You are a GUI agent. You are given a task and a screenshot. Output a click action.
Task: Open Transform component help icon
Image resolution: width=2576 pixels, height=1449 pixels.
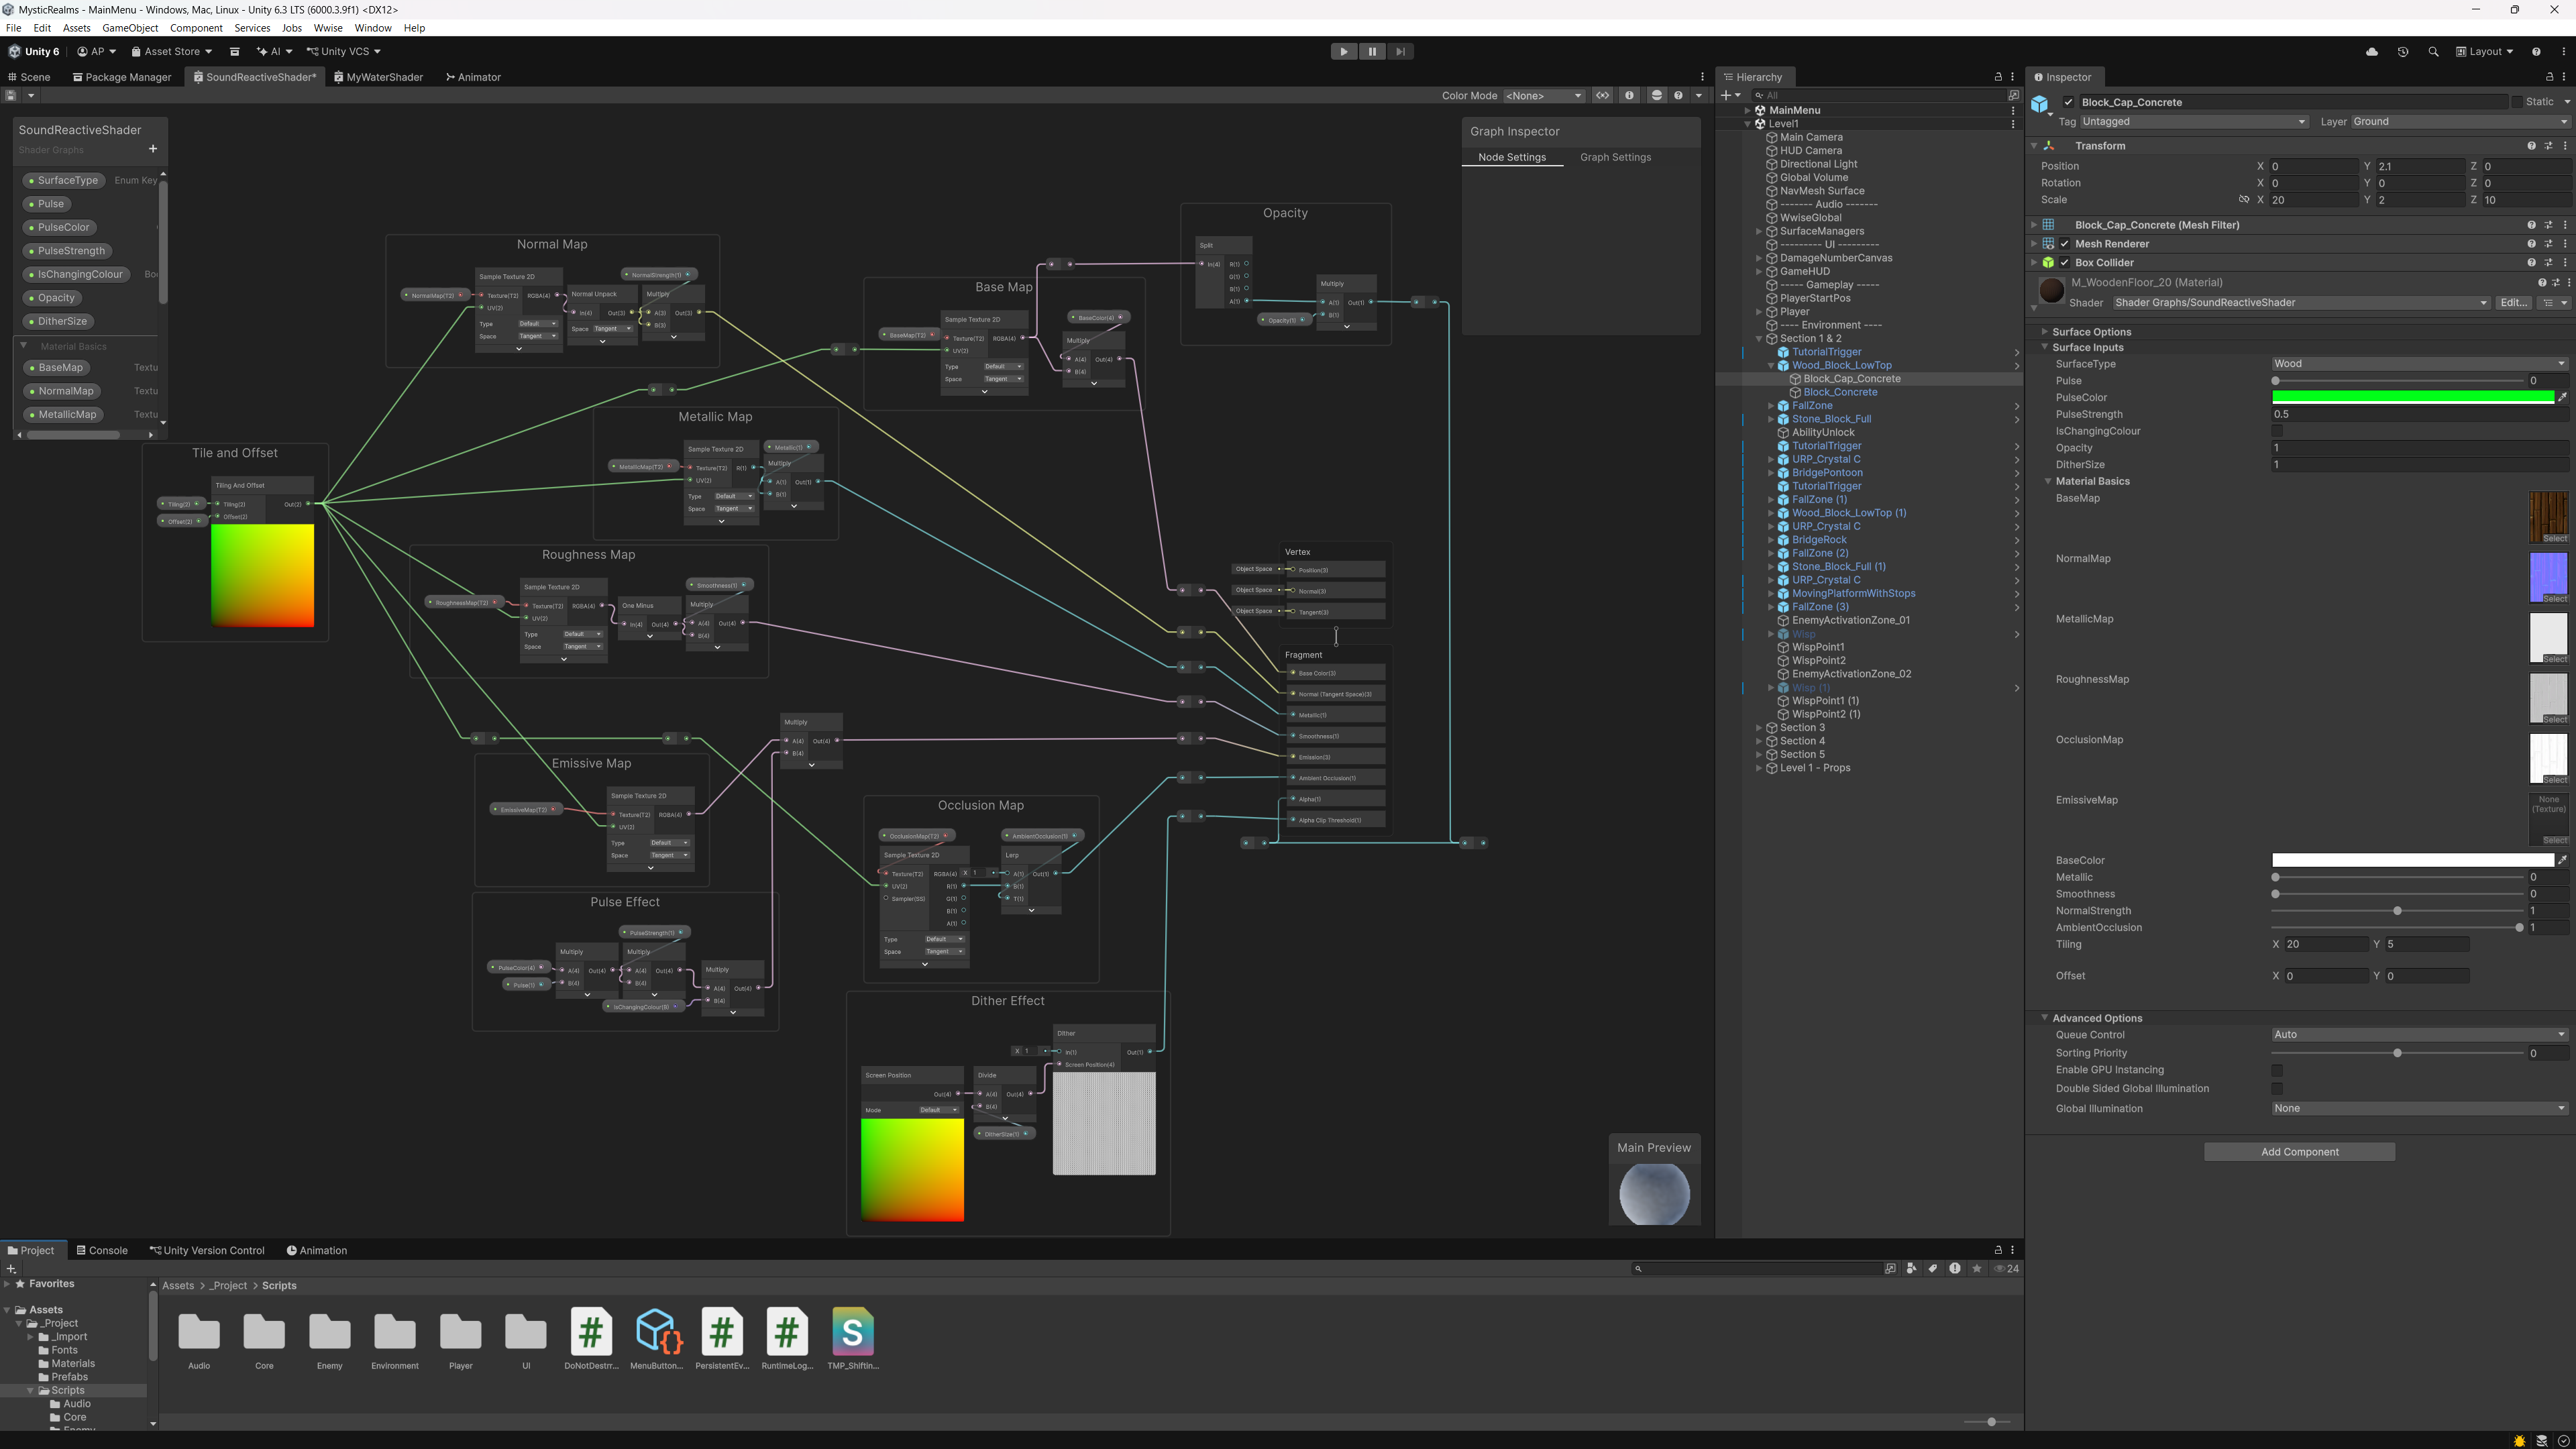coord(2531,146)
